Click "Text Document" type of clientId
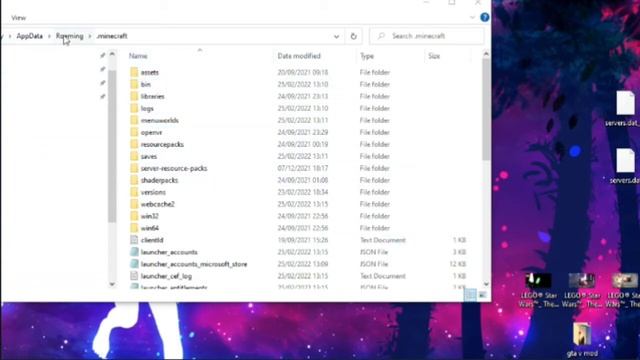This screenshot has height=360, width=640. pyautogui.click(x=383, y=240)
